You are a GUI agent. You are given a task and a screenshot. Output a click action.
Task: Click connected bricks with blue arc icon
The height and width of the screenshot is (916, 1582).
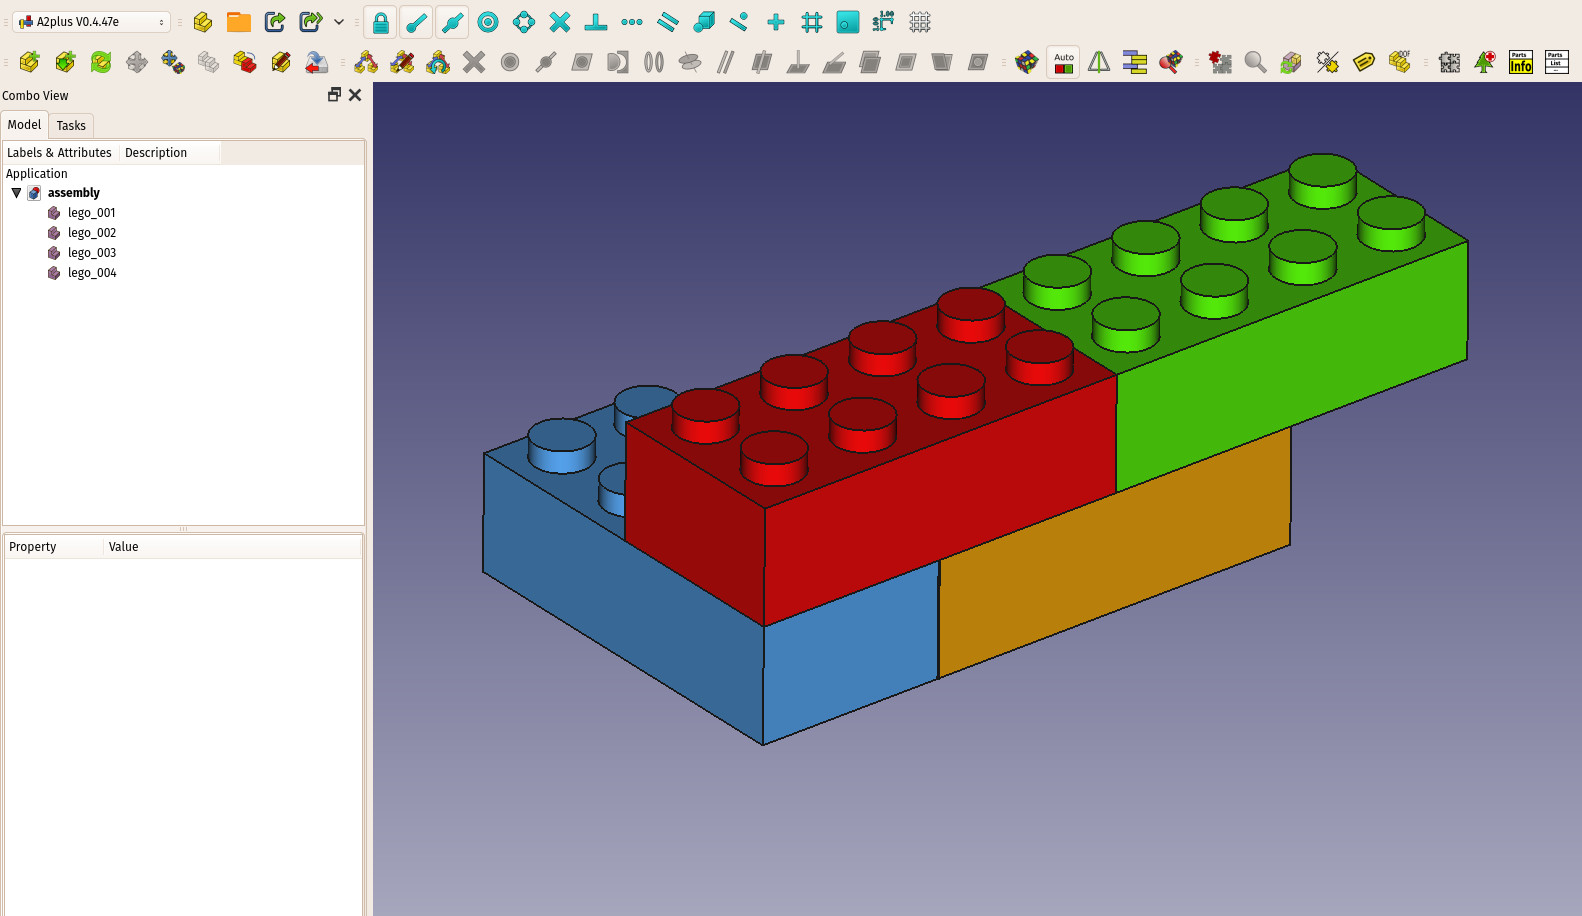(438, 62)
